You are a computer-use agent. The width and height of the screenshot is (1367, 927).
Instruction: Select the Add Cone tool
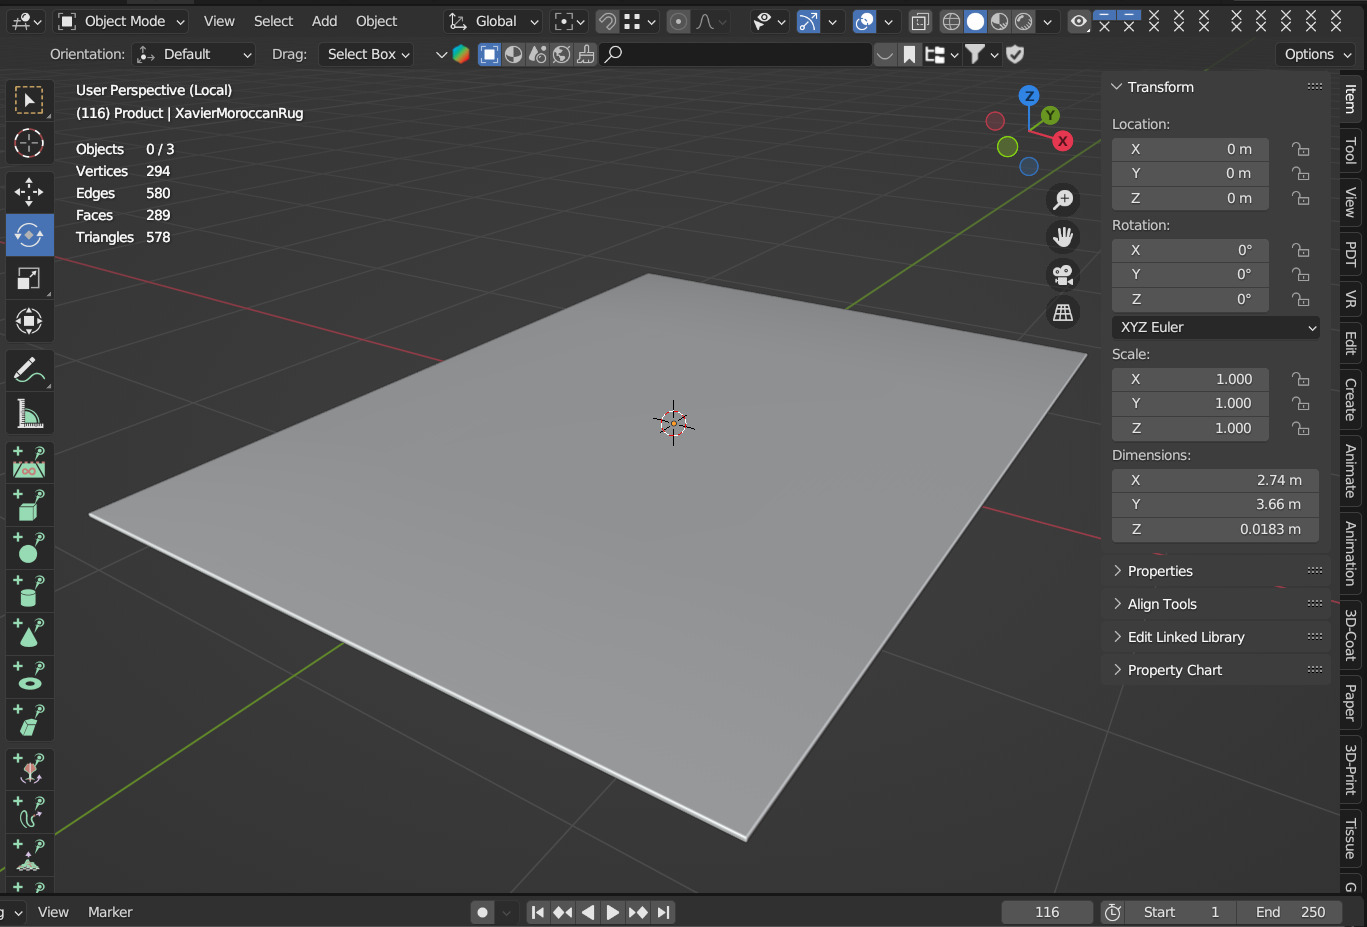(x=29, y=635)
